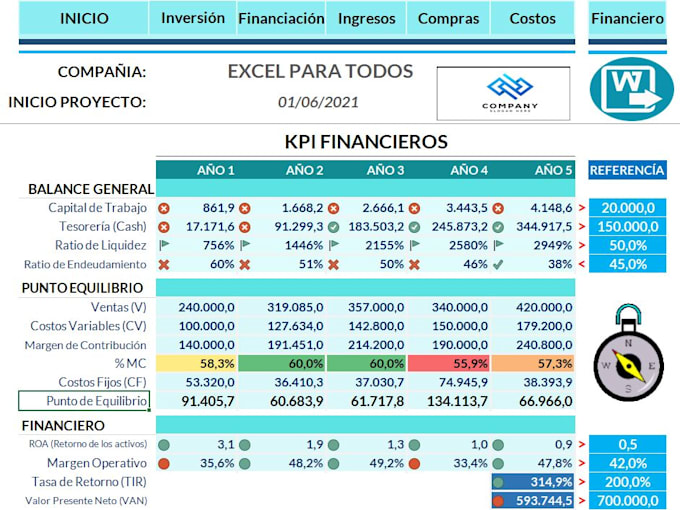Click green flag icon beside Liquidez 2580%

point(414,245)
